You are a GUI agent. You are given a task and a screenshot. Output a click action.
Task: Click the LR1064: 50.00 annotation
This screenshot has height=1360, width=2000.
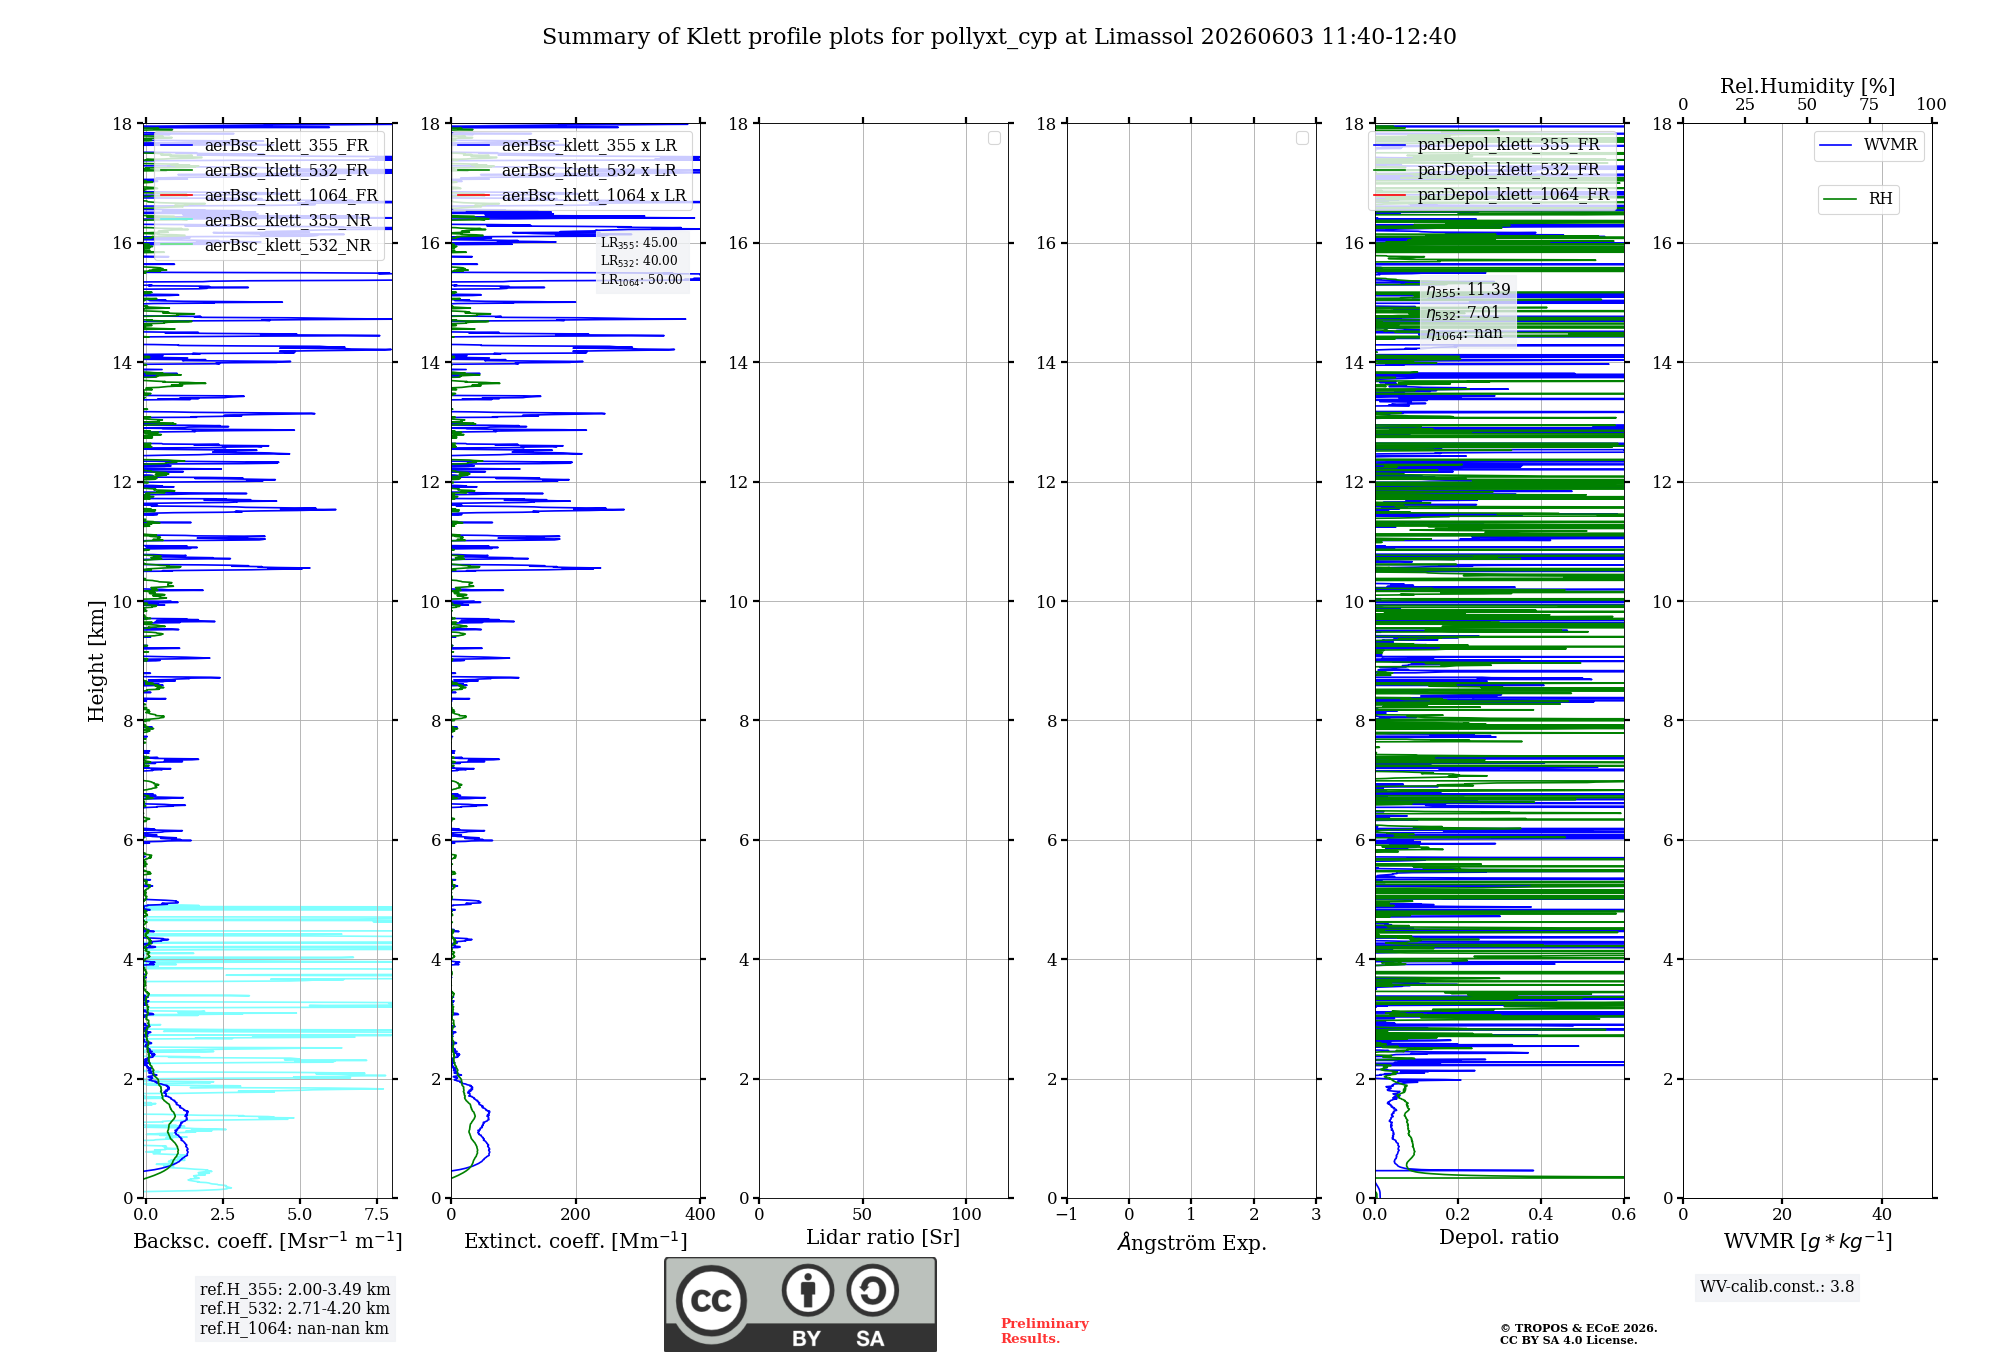click(x=641, y=280)
